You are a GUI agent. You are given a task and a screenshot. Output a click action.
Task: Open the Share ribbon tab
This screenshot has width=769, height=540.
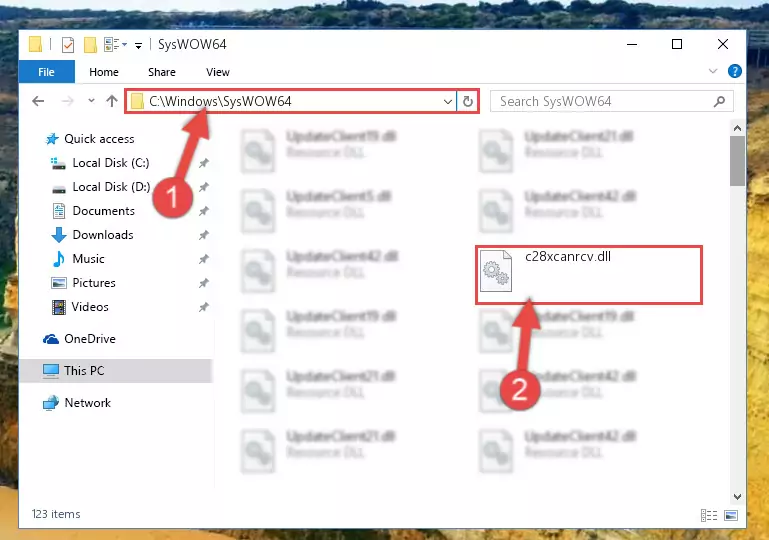(162, 72)
